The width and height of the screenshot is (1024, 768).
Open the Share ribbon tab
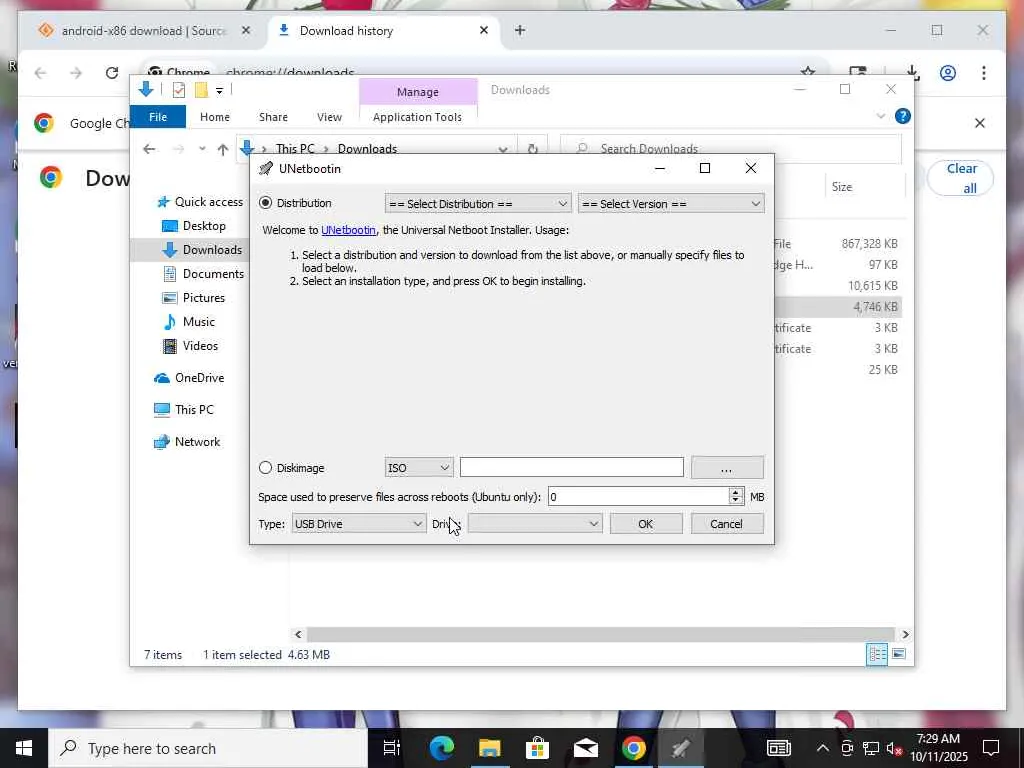pyautogui.click(x=273, y=117)
